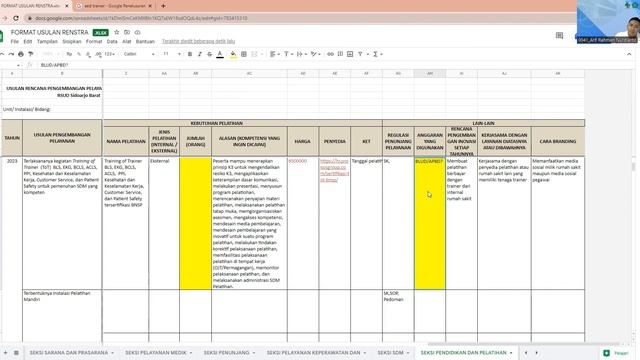The image size is (640, 360).
Task: Open the fill color picker
Action: tap(233, 54)
